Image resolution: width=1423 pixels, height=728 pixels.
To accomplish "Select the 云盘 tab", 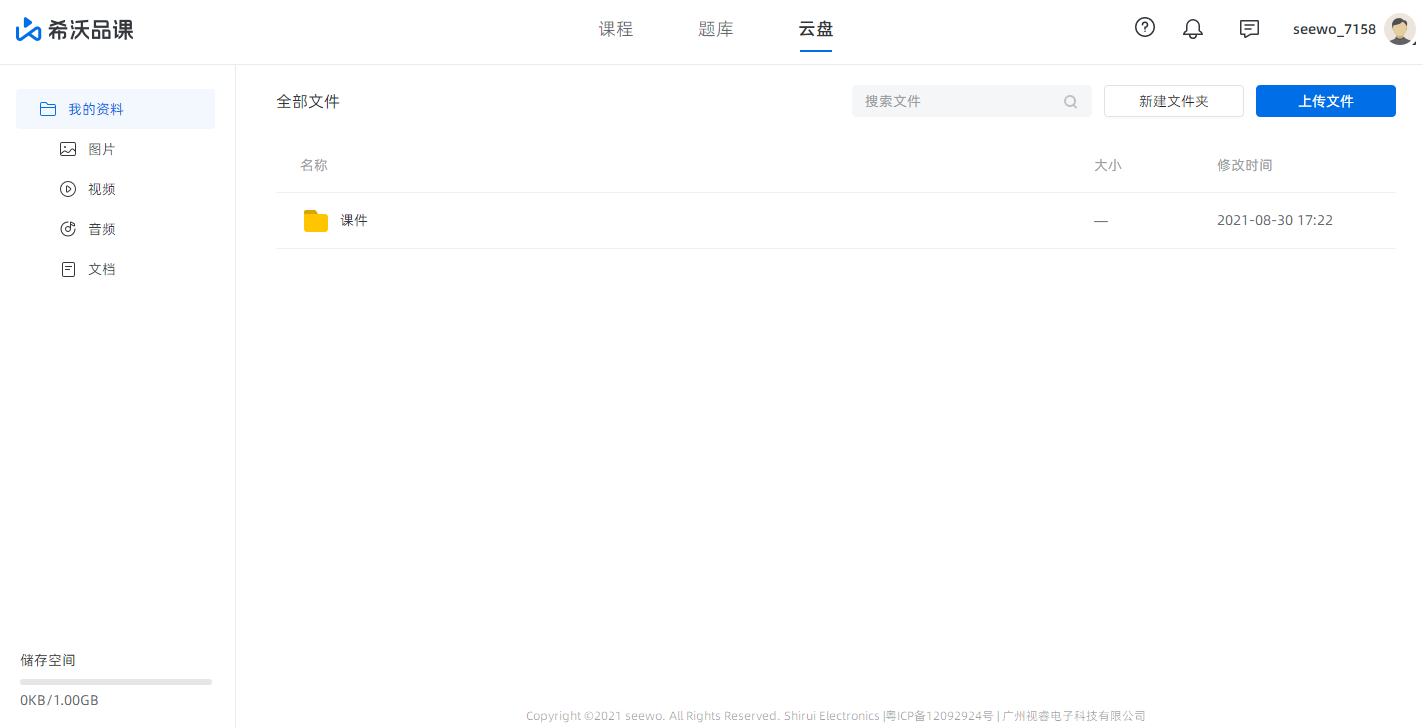I will 816,29.
